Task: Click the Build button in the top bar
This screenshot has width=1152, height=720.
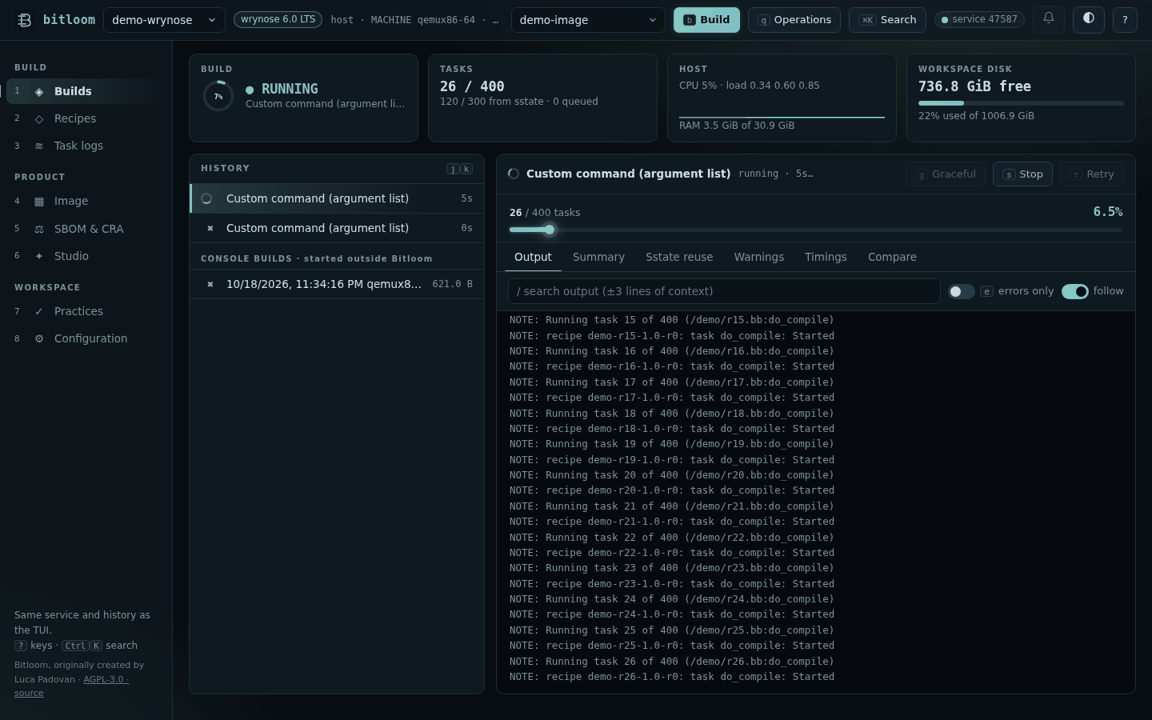Action: tap(706, 20)
